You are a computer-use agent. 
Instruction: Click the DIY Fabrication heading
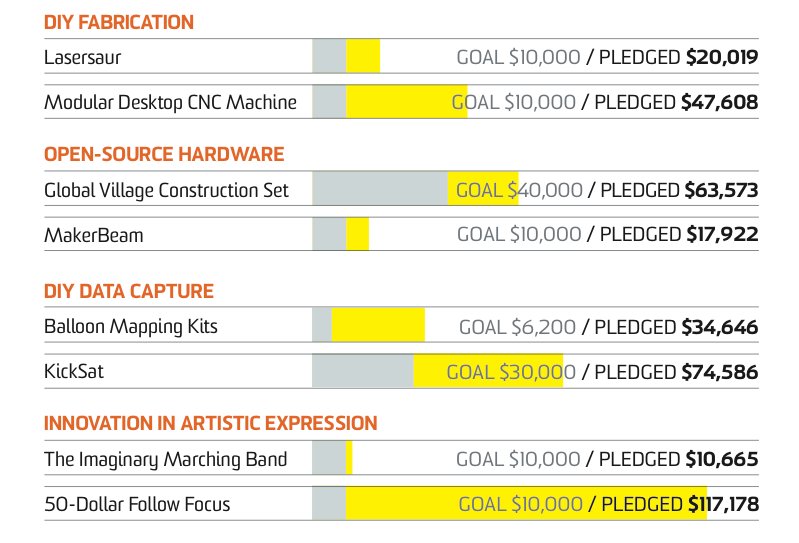click(119, 22)
